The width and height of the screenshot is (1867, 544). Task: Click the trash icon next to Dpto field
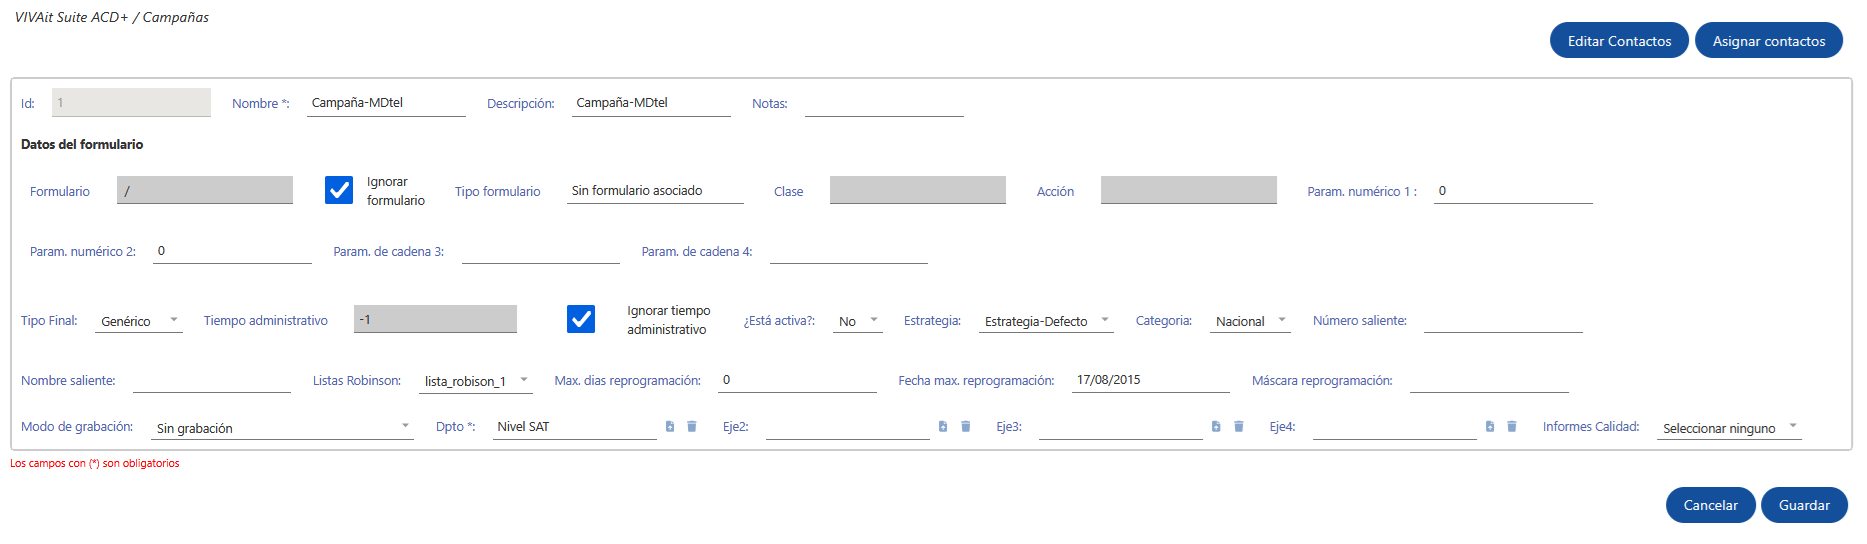[x=692, y=427]
